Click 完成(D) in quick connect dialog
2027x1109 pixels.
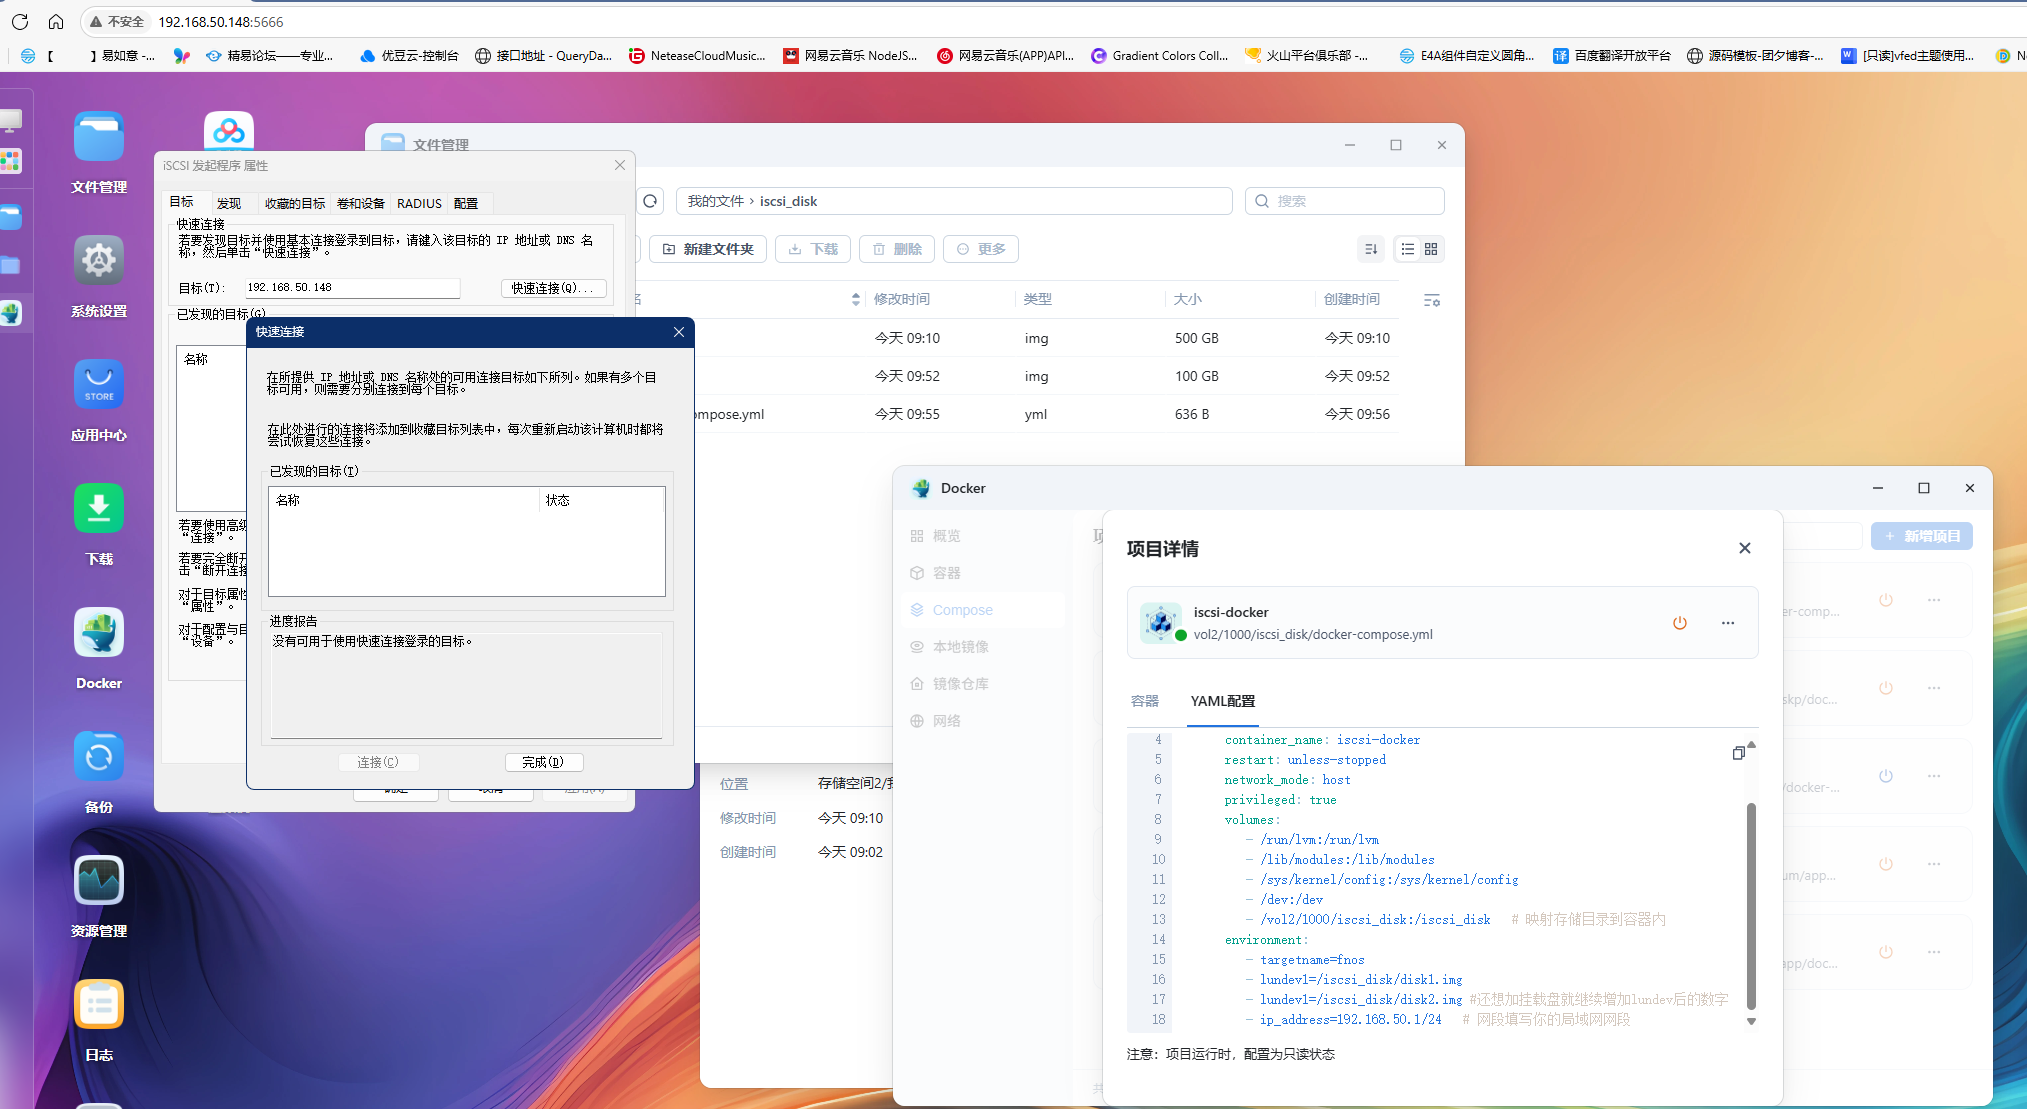click(x=543, y=762)
